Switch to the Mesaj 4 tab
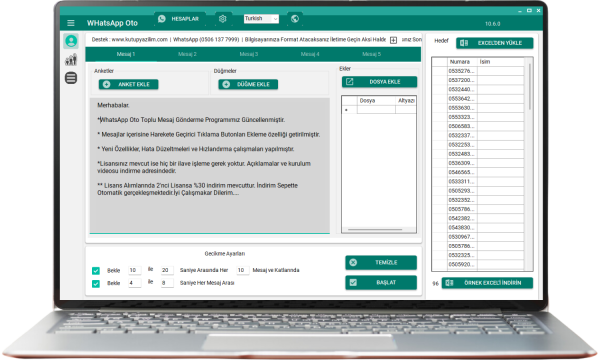 [310, 54]
